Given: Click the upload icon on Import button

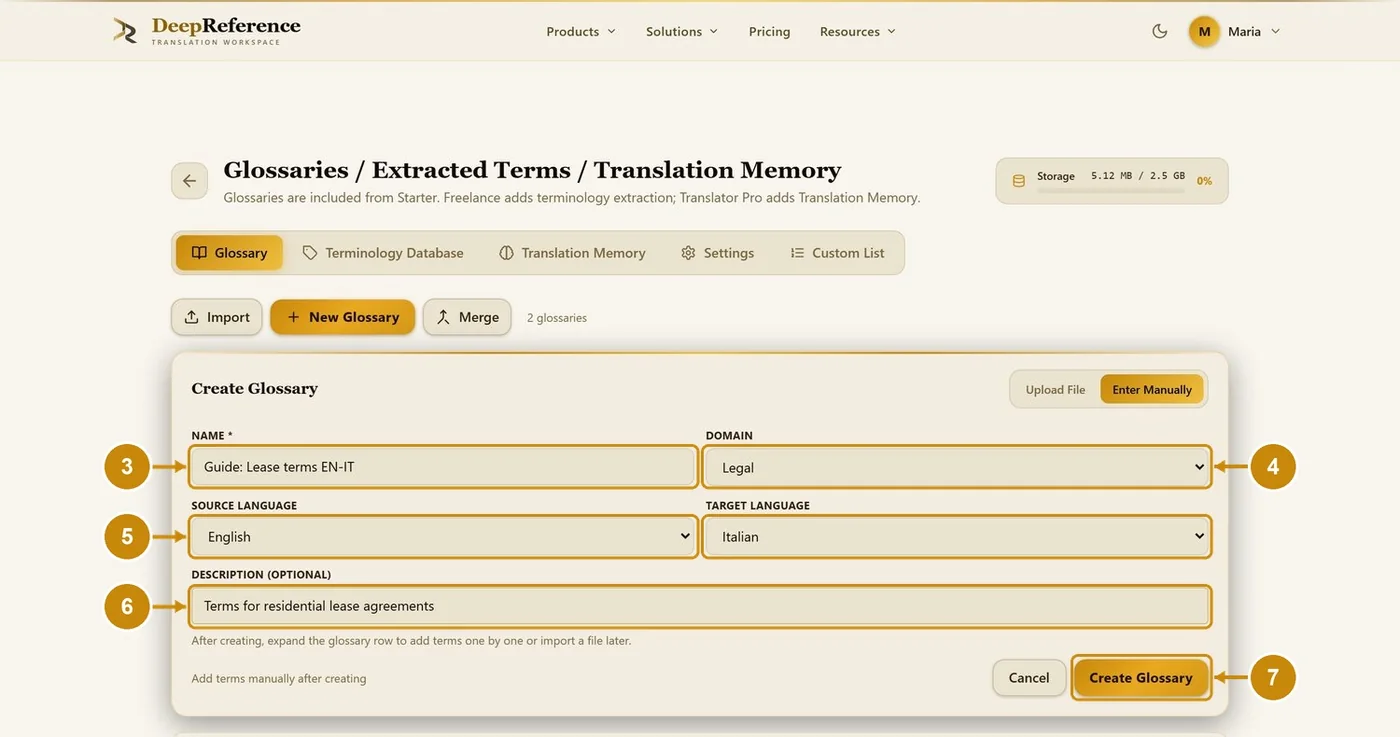Looking at the screenshot, I should click(x=191, y=317).
